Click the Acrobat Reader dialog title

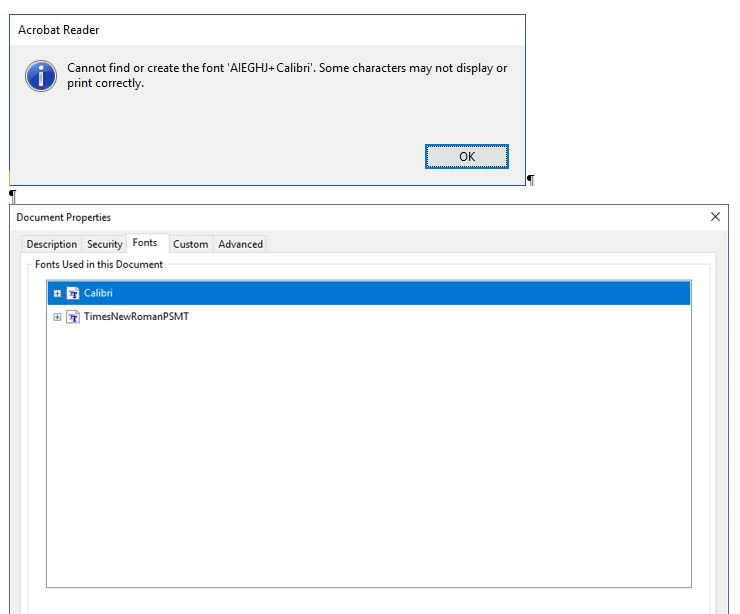(x=59, y=30)
